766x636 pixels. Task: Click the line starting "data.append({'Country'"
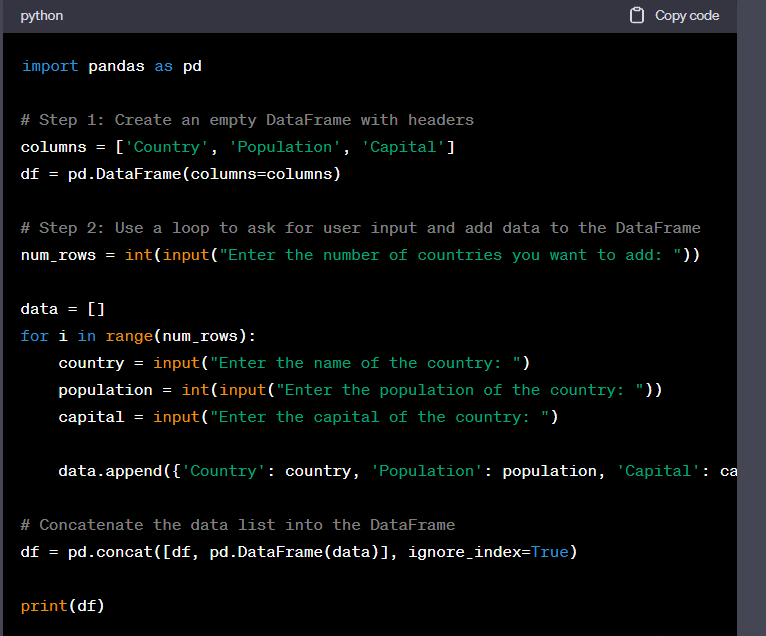(x=398, y=470)
